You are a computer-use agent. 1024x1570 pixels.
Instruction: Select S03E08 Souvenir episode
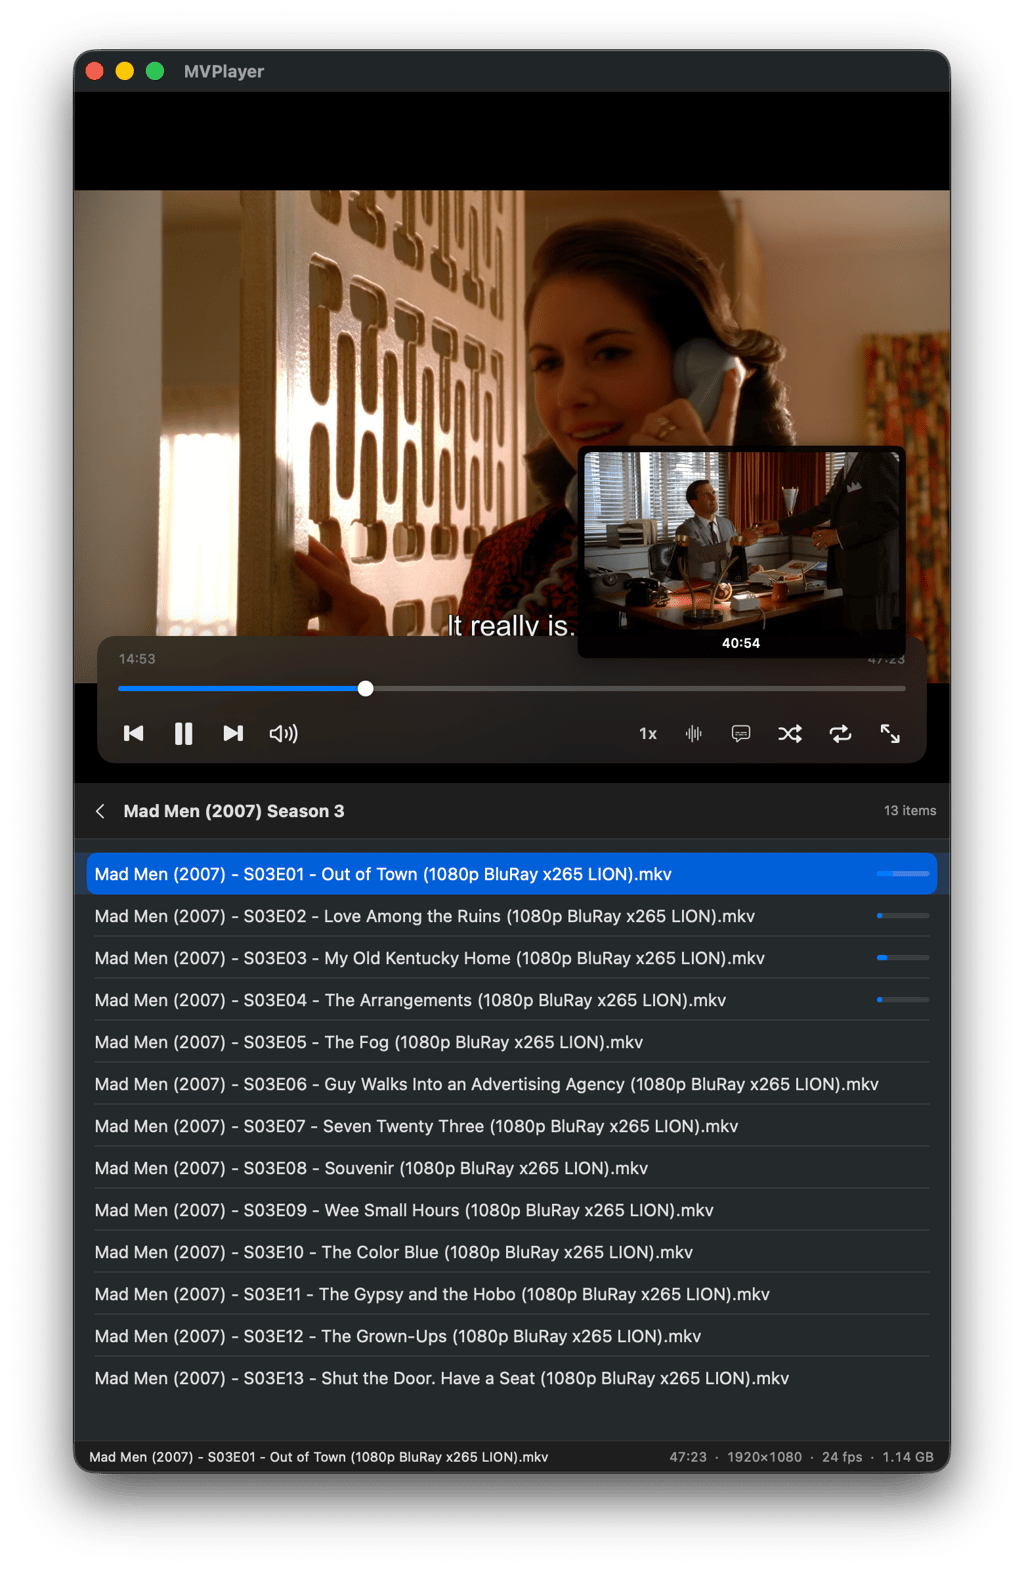coord(512,1168)
